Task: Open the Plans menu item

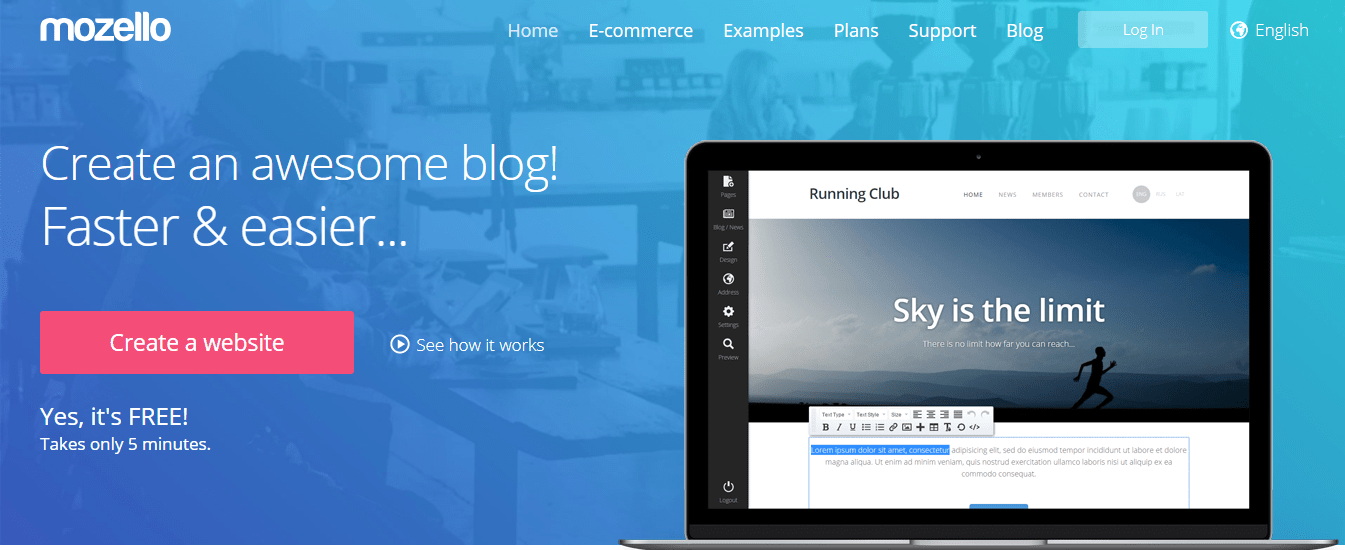Action: 856,31
